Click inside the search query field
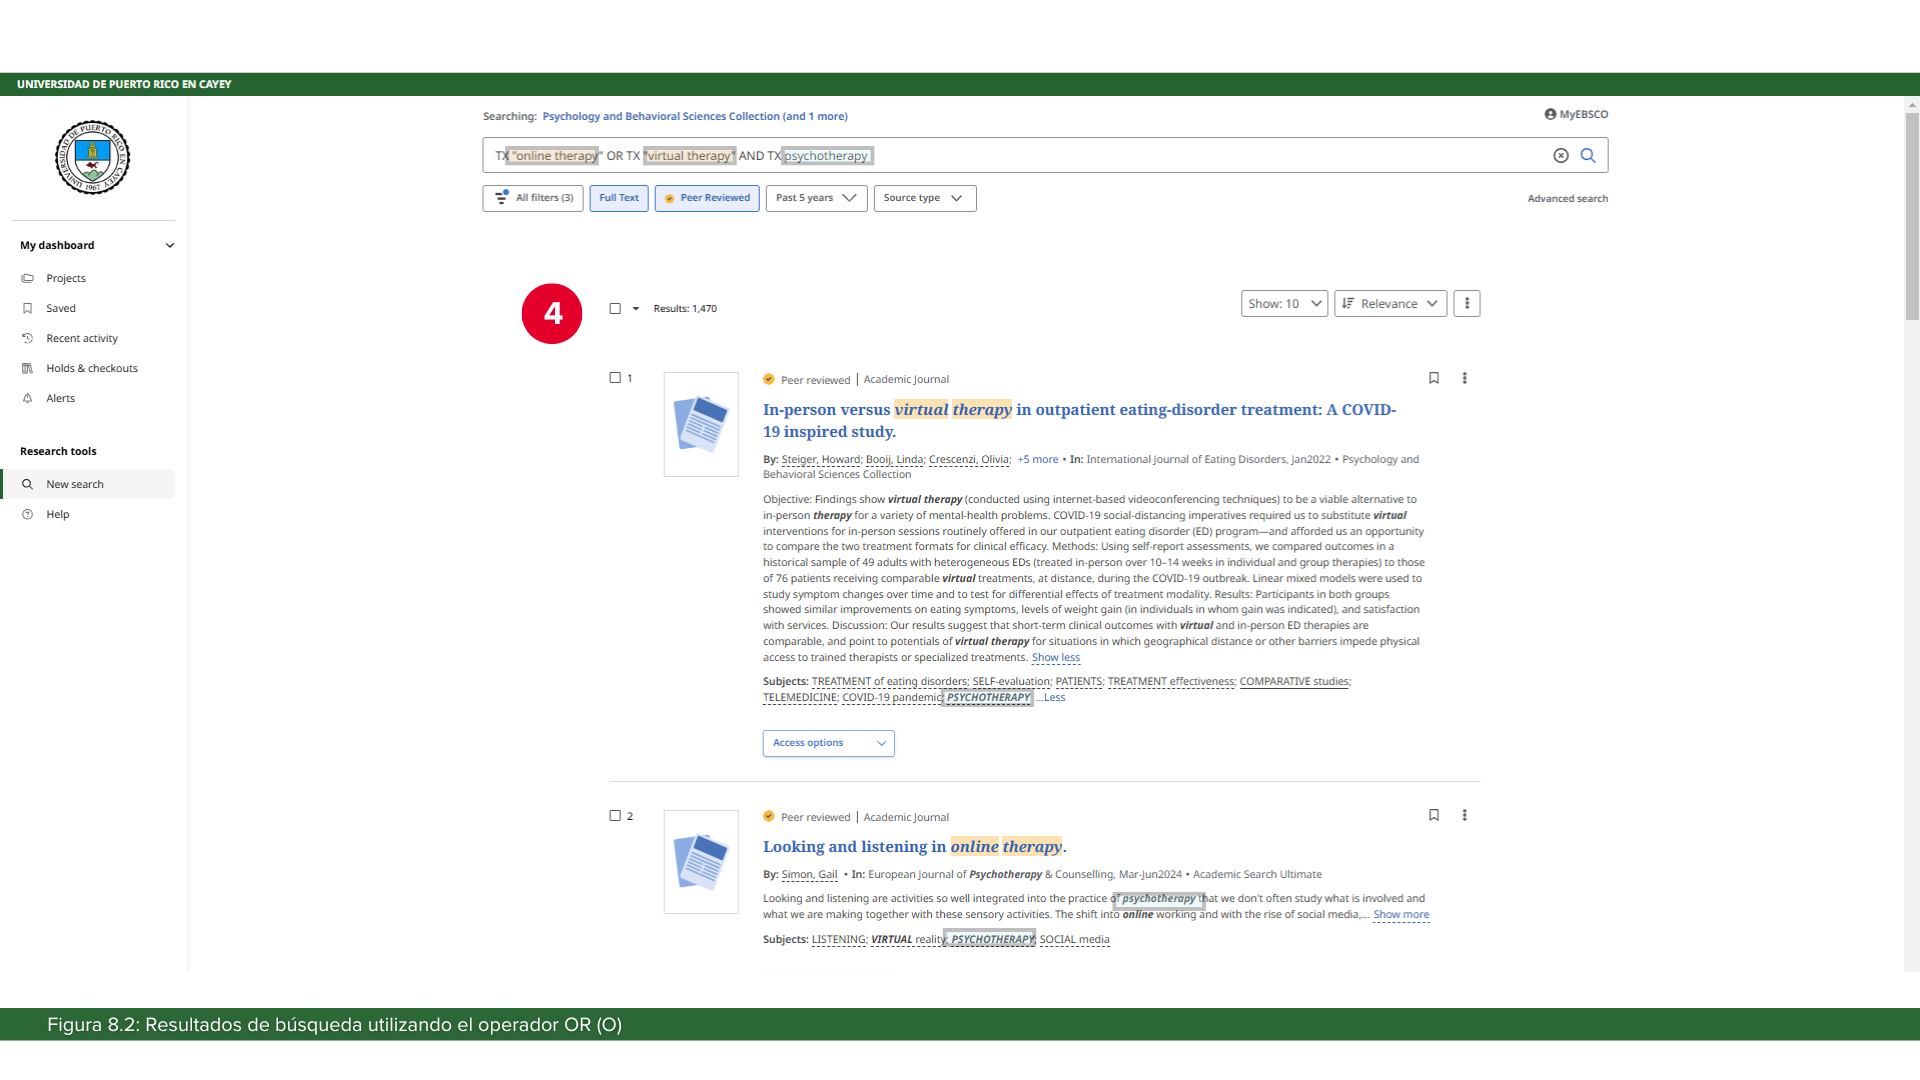 [x=1200, y=155]
